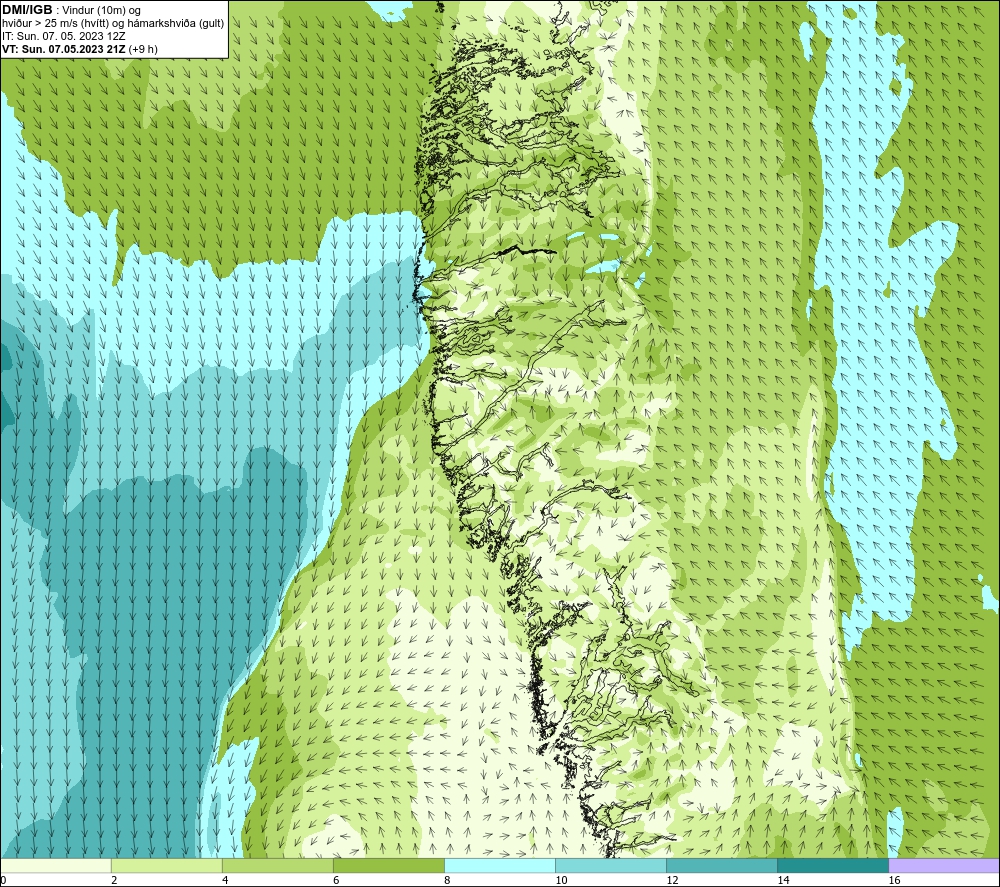Screen dimensions: 1000x887
Task: Click the legend label 14
Action: pyautogui.click(x=783, y=880)
